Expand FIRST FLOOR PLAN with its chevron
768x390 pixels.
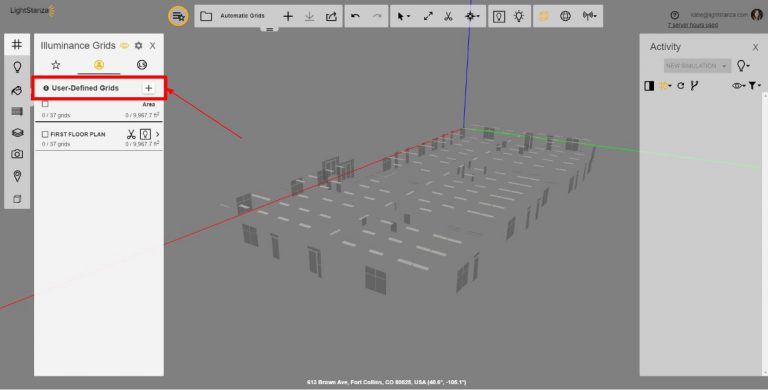(157, 134)
